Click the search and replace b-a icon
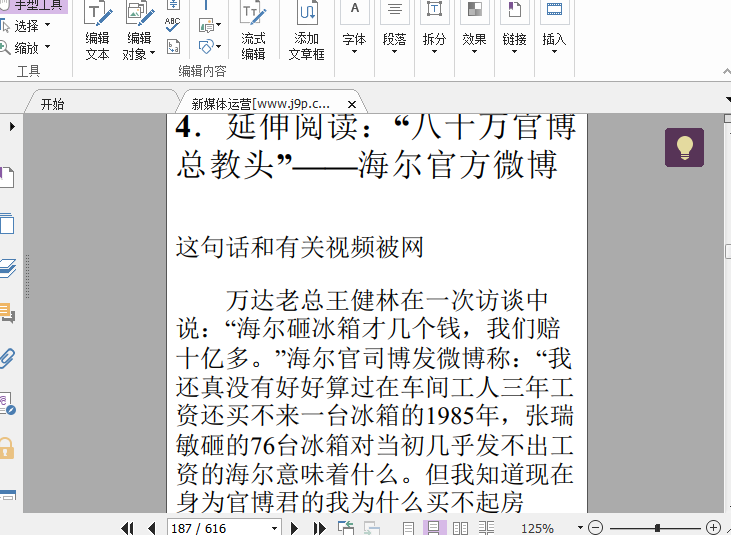The width and height of the screenshot is (731, 535). point(173,47)
